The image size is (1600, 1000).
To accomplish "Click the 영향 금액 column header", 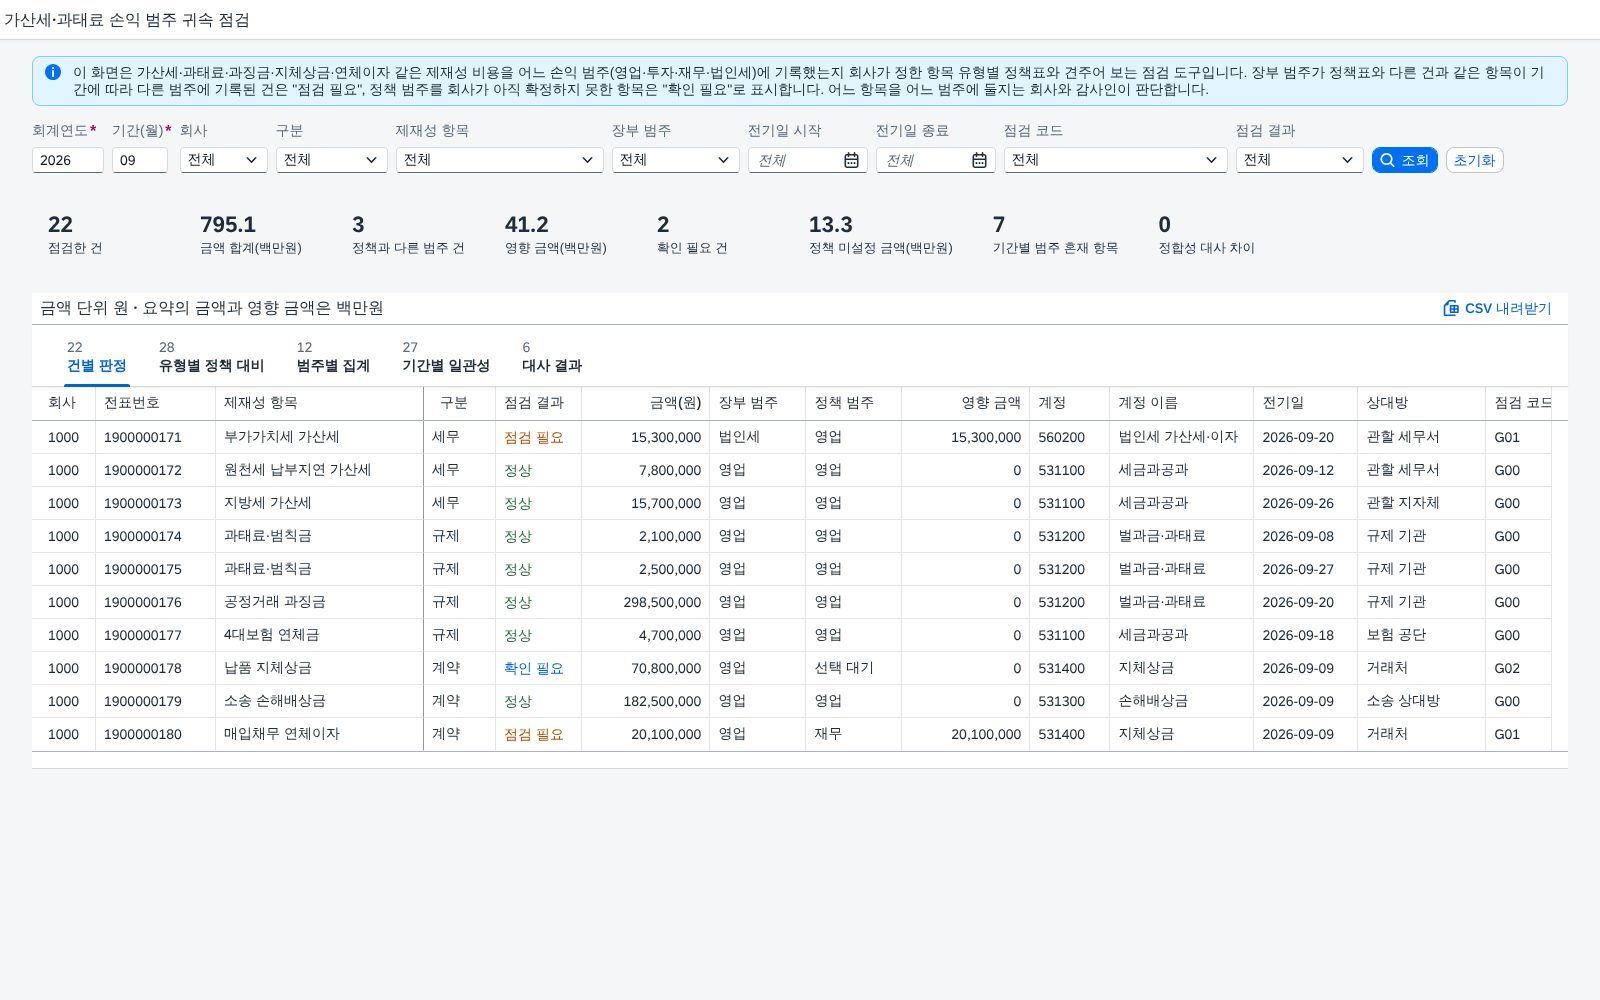I will click(x=965, y=403).
